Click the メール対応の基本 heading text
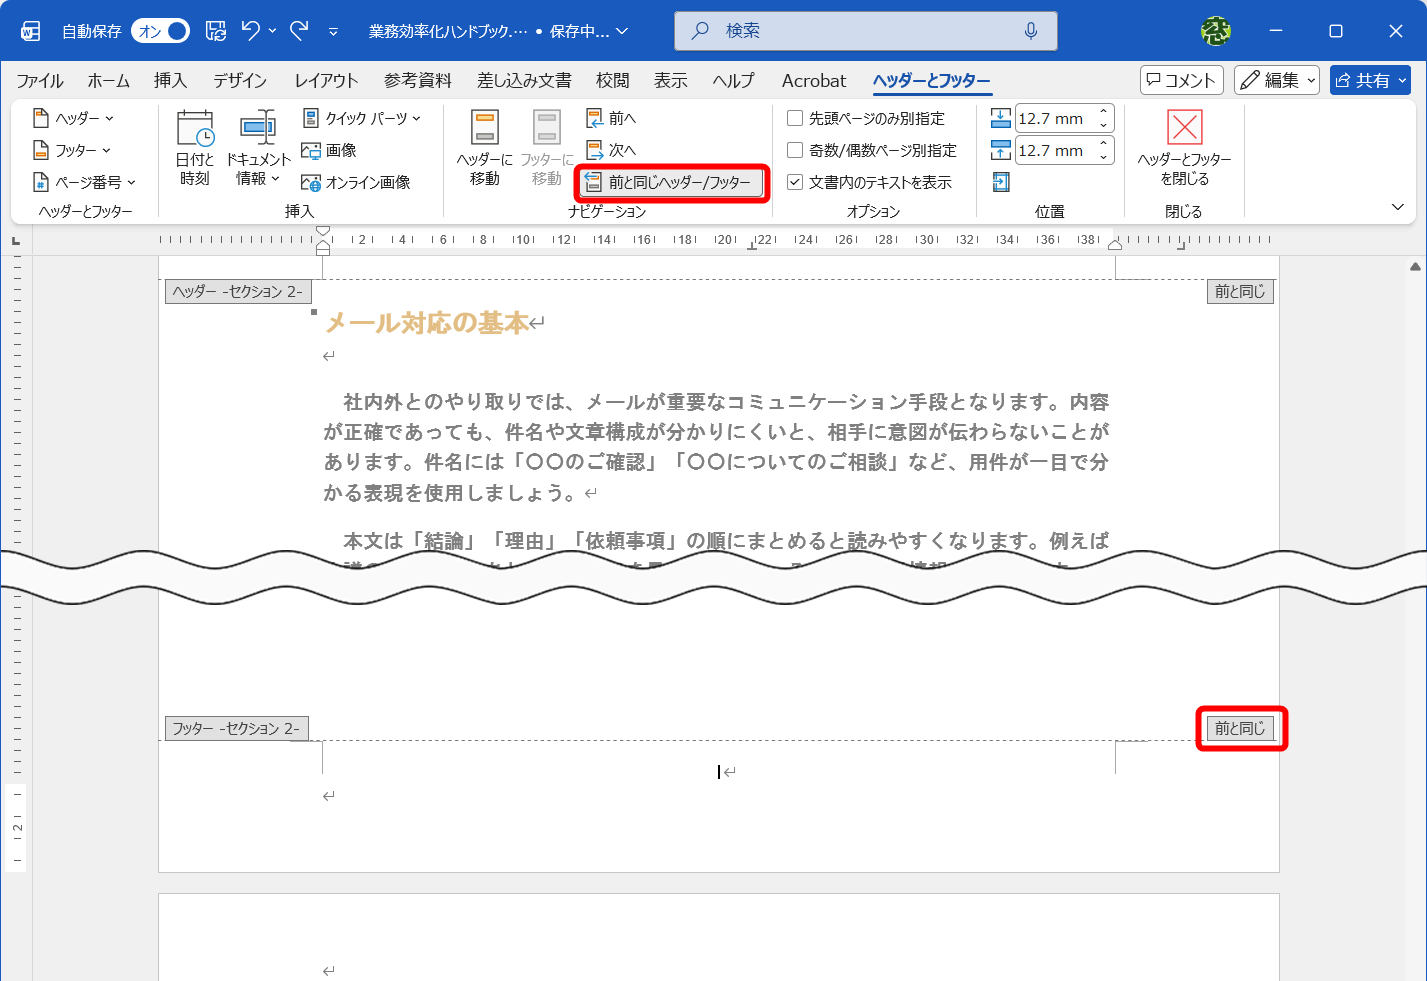 pyautogui.click(x=427, y=323)
